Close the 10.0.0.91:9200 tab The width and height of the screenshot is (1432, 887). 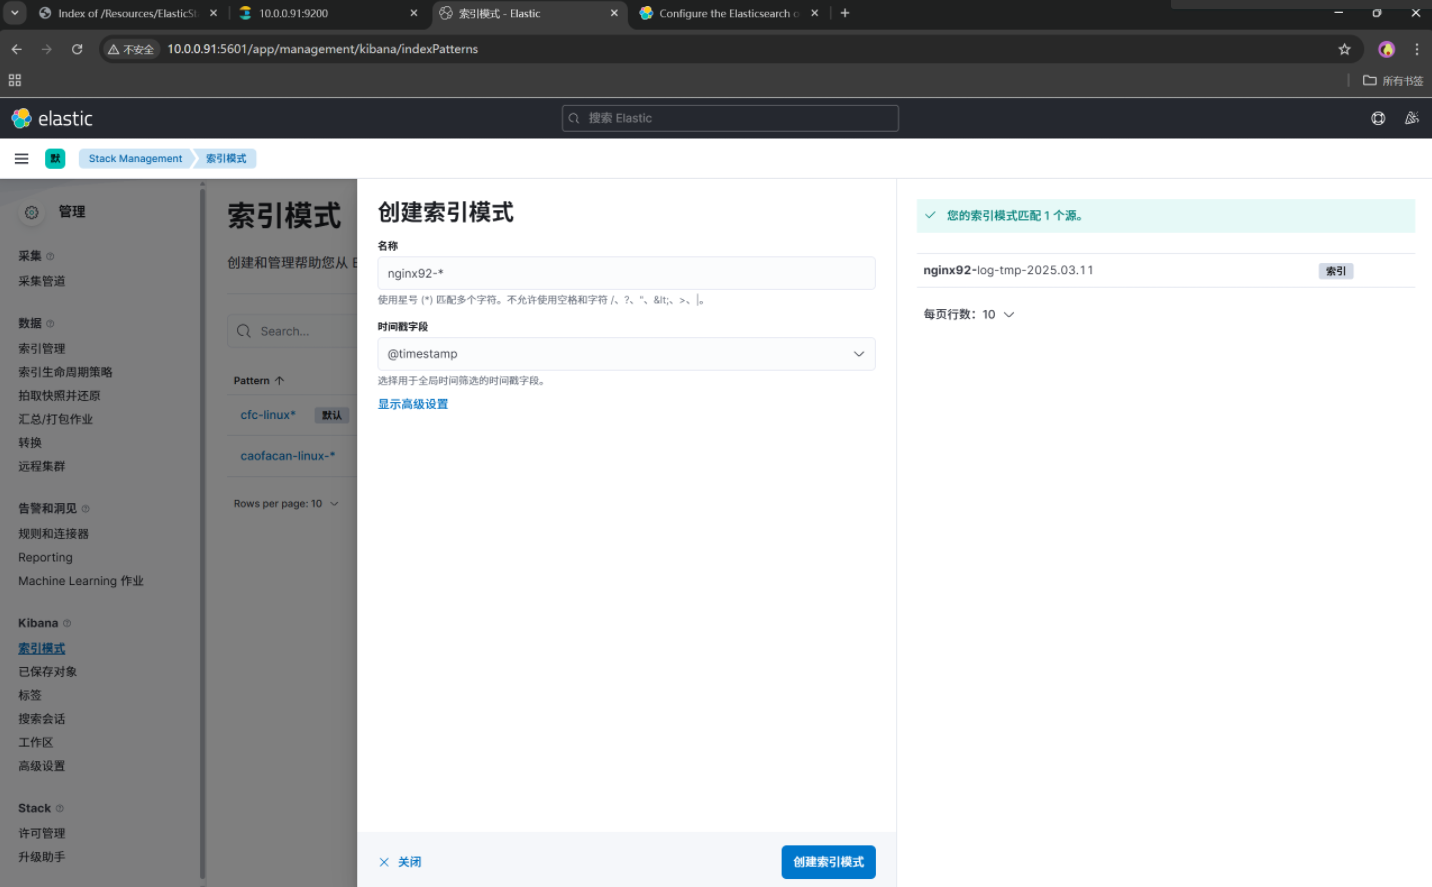pos(414,13)
